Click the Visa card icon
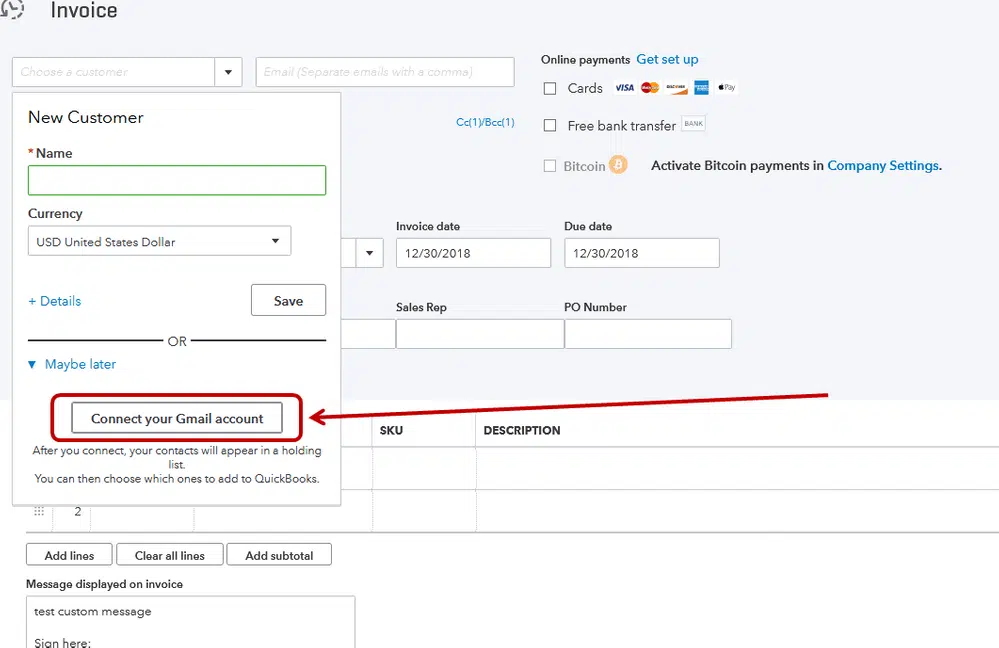The width and height of the screenshot is (999, 648). 624,88
